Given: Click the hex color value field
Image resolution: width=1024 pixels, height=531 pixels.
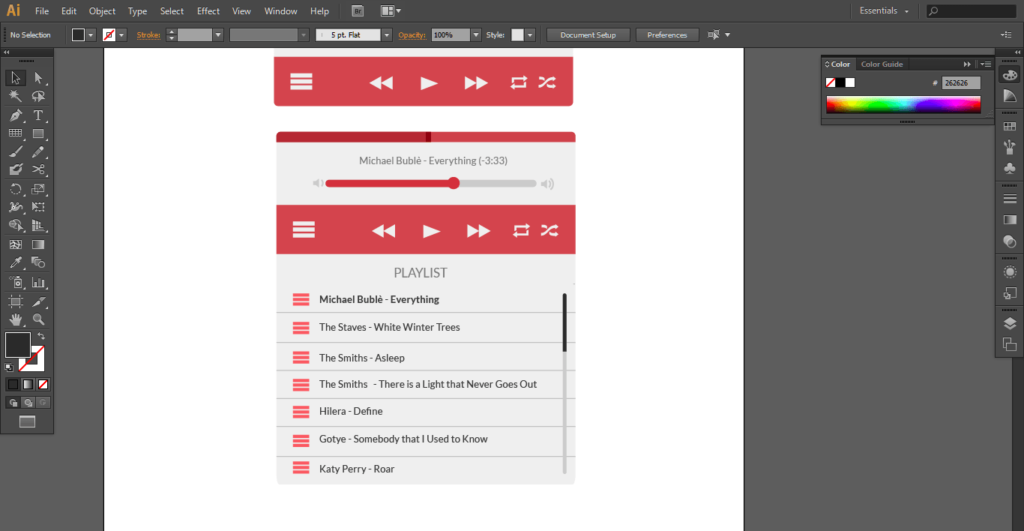Looking at the screenshot, I should point(961,83).
